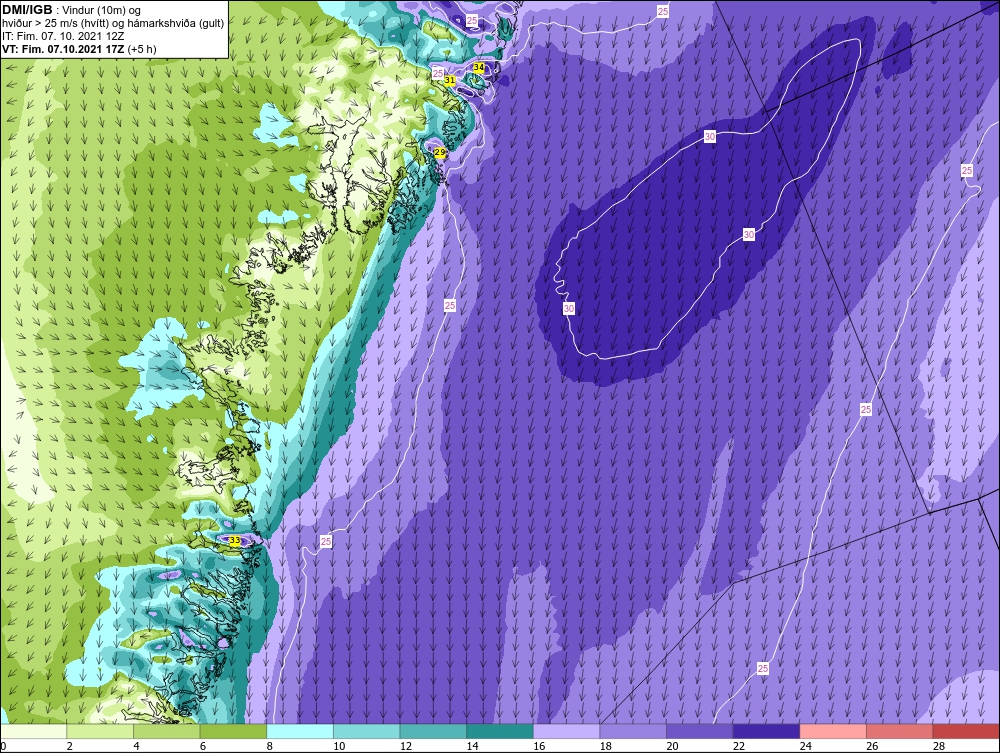Click the 'VT: Fim. 07.10.2021 17Z' text

coord(63,49)
